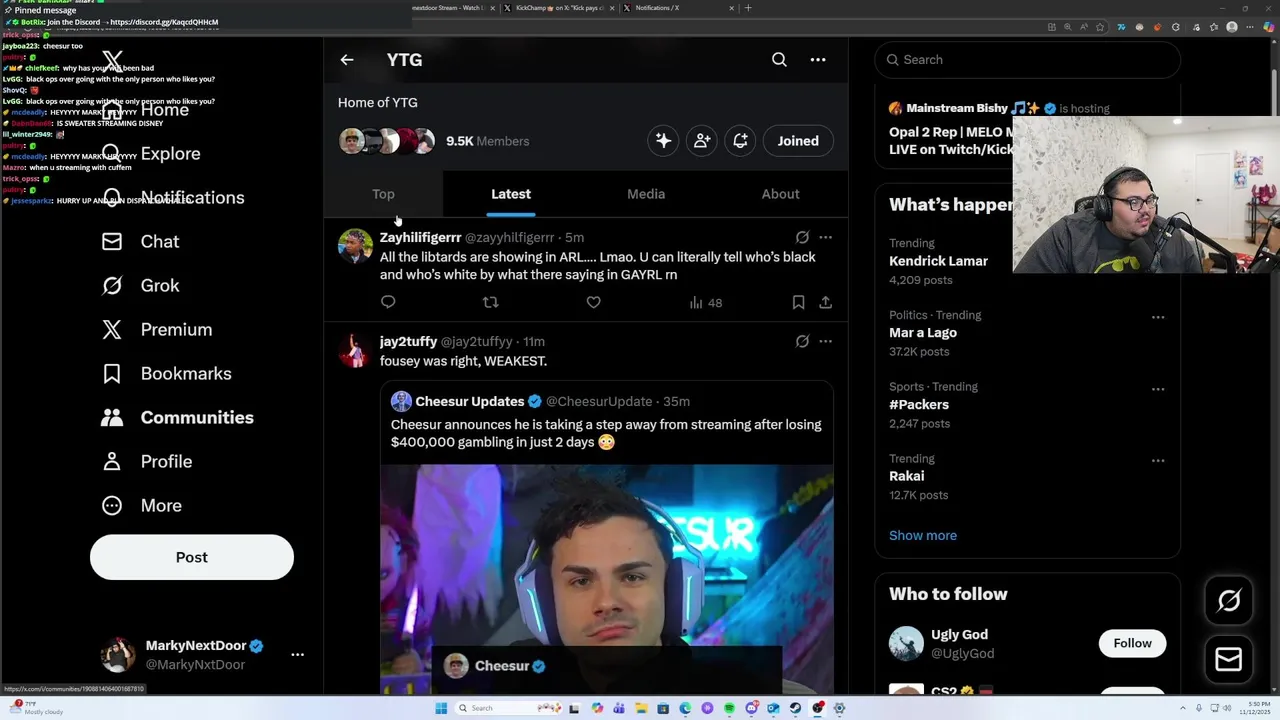Screen dimensions: 1280x720
Task: Bookmark Zayhilfigerrr's post
Action: [798, 302]
